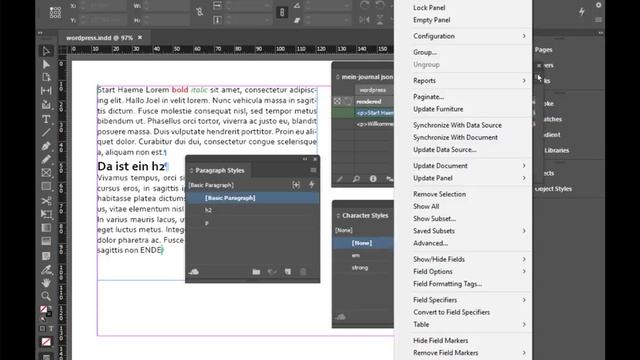This screenshot has height=360, width=640.
Task: Enable formatting affects container
Action: click(x=42, y=328)
